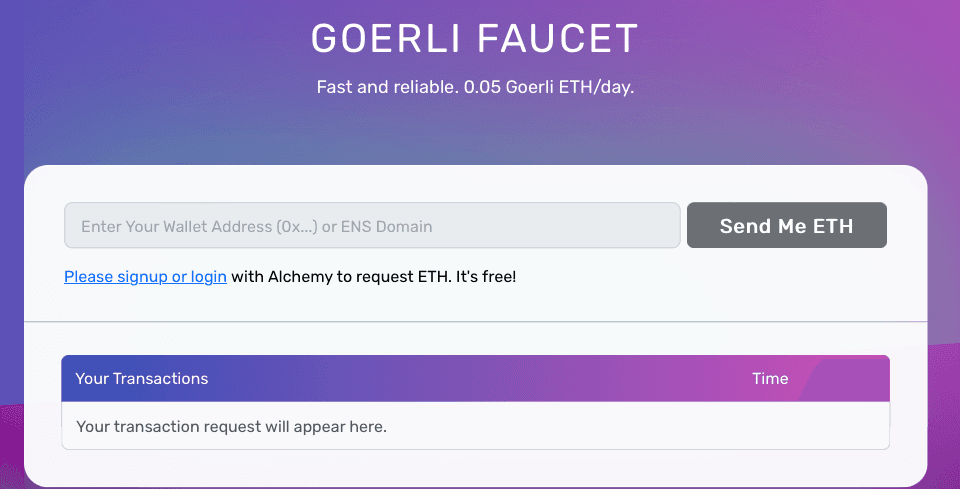960x489 pixels.
Task: Click the word 'signup' in the link
Action: click(x=143, y=277)
